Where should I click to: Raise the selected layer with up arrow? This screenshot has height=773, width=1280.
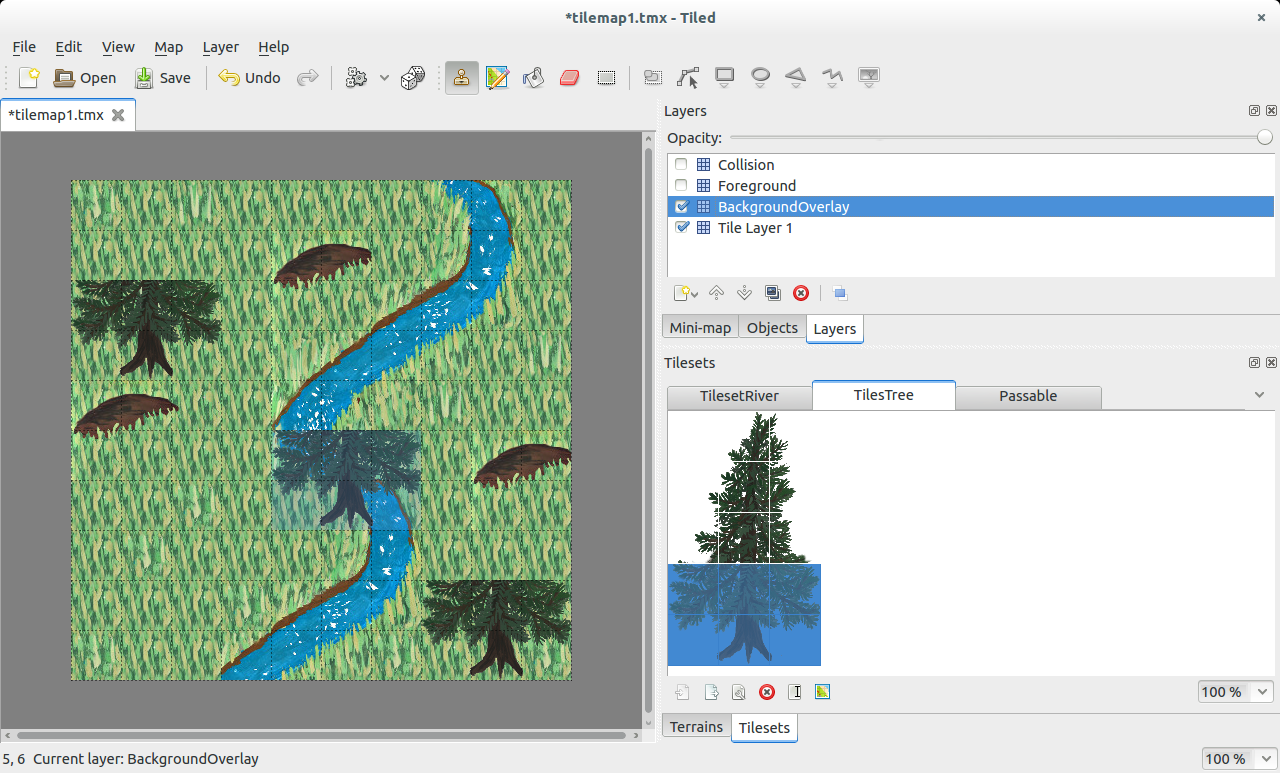[x=716, y=293]
